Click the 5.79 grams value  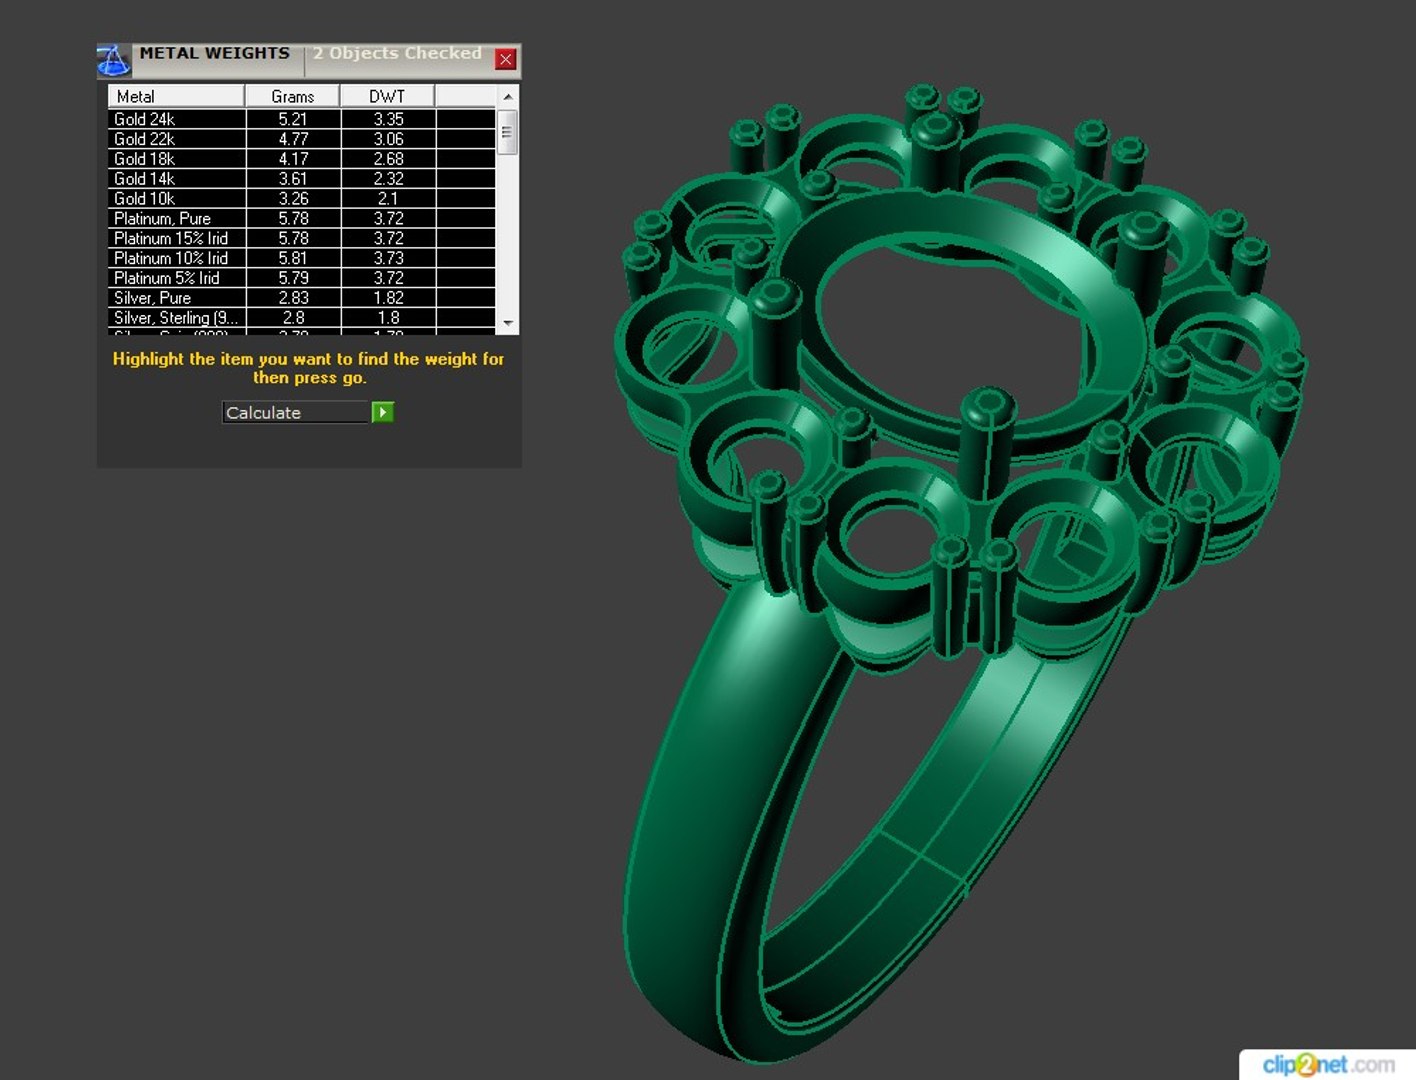tap(293, 278)
